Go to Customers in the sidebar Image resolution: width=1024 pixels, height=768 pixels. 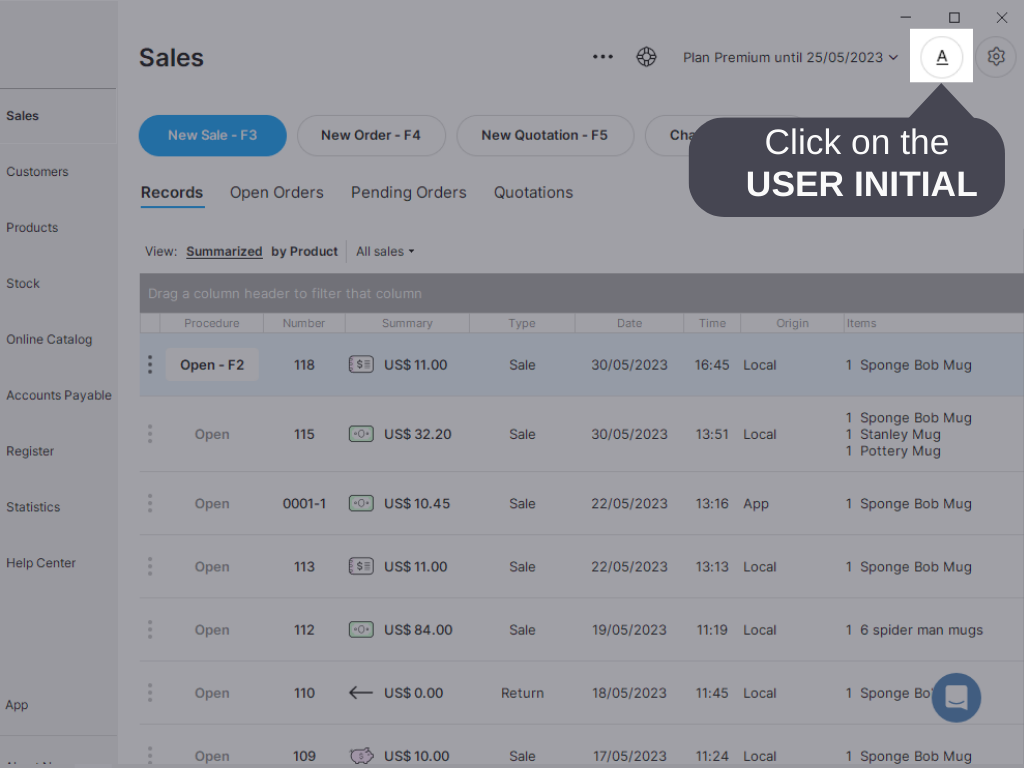37,172
